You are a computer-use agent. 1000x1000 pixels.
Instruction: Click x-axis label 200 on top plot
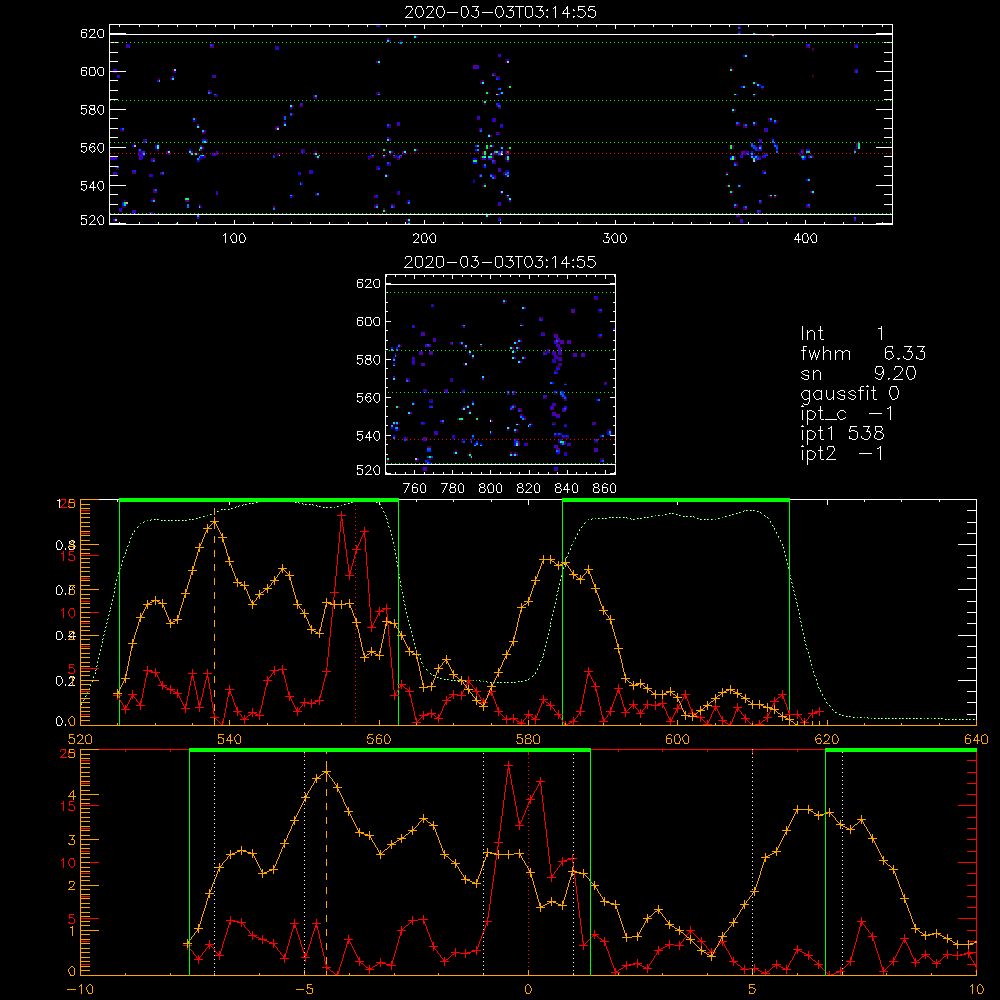[x=424, y=239]
